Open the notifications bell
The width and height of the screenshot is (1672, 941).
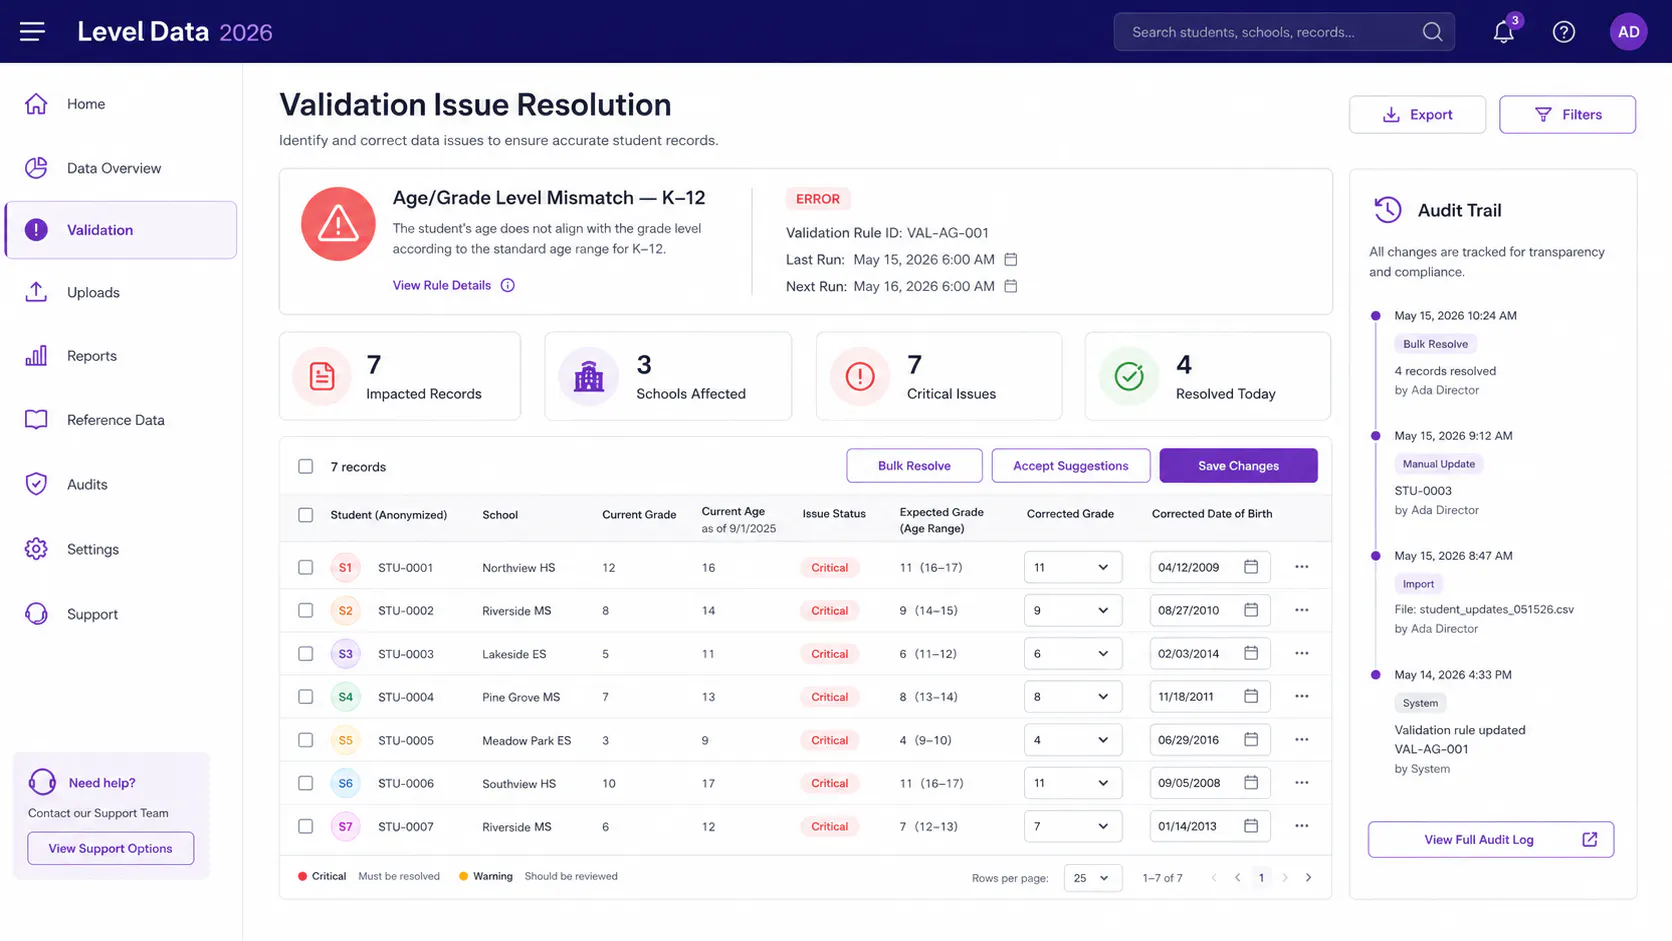[x=1503, y=32]
